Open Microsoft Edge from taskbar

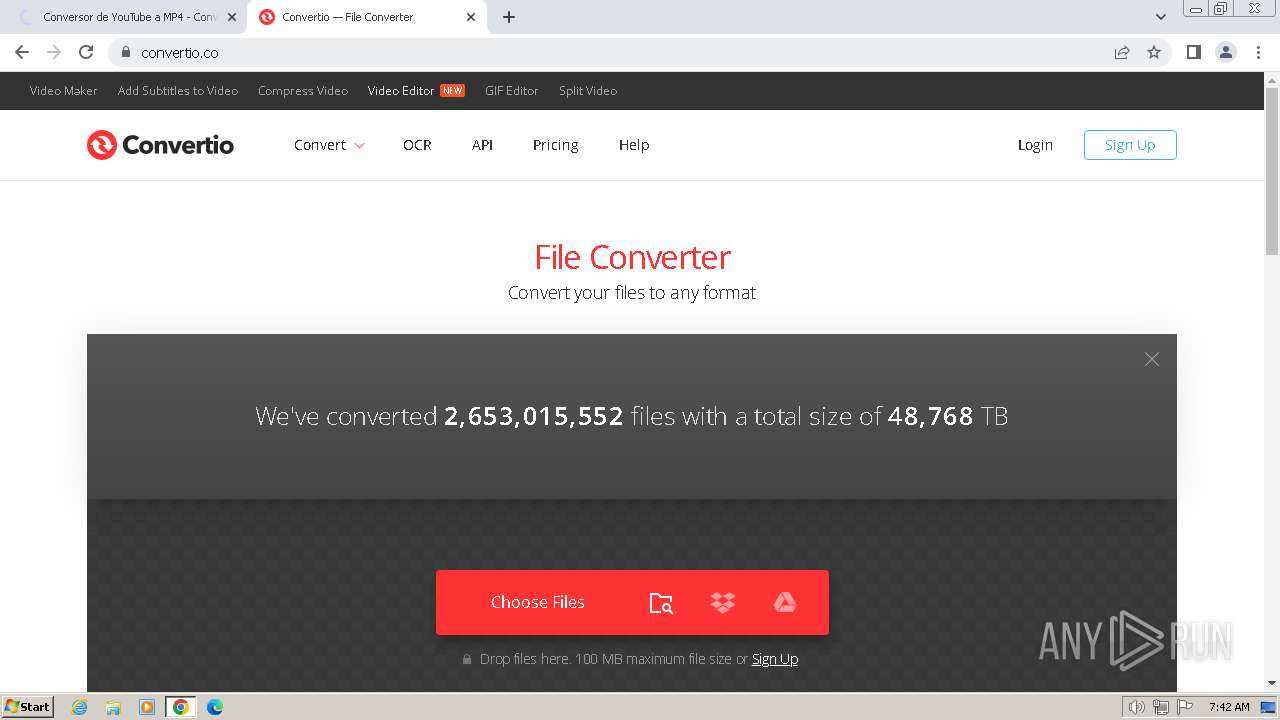(x=215, y=707)
